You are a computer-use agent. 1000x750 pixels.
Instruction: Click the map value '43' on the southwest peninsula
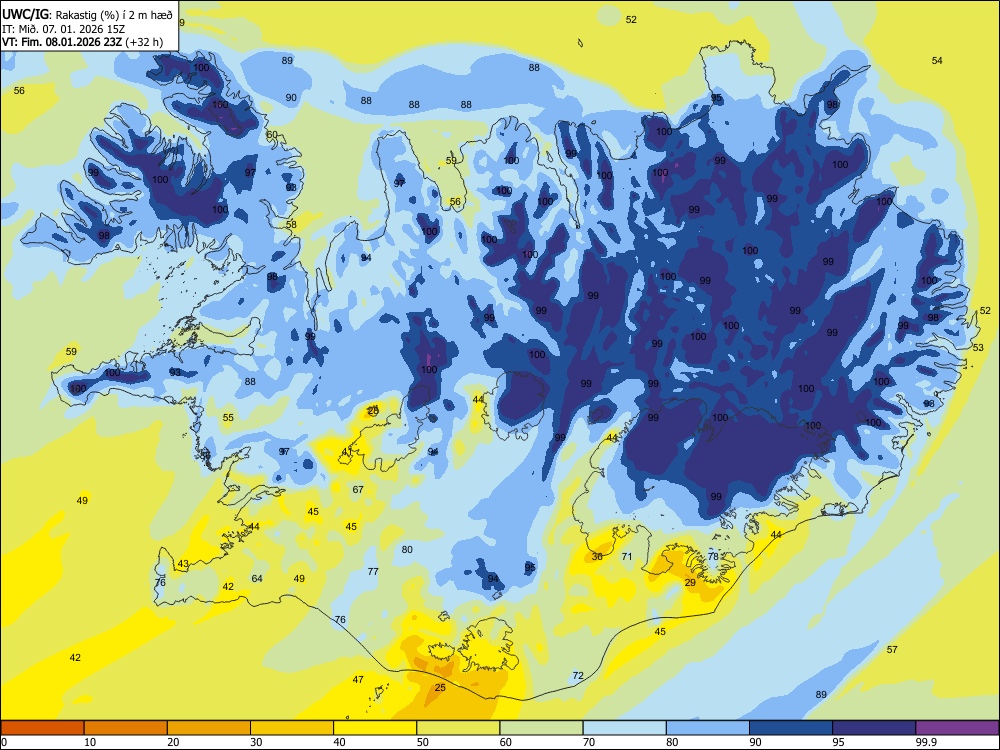click(x=183, y=564)
